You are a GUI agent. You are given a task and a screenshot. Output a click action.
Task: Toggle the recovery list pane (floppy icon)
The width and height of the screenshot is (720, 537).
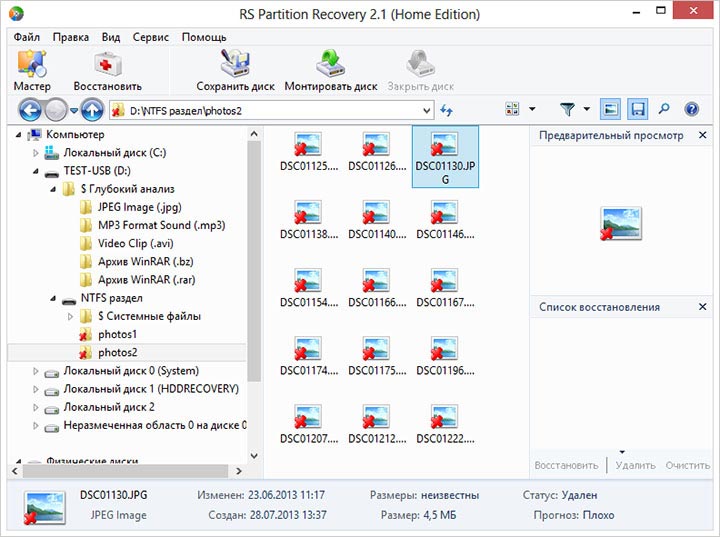(637, 109)
